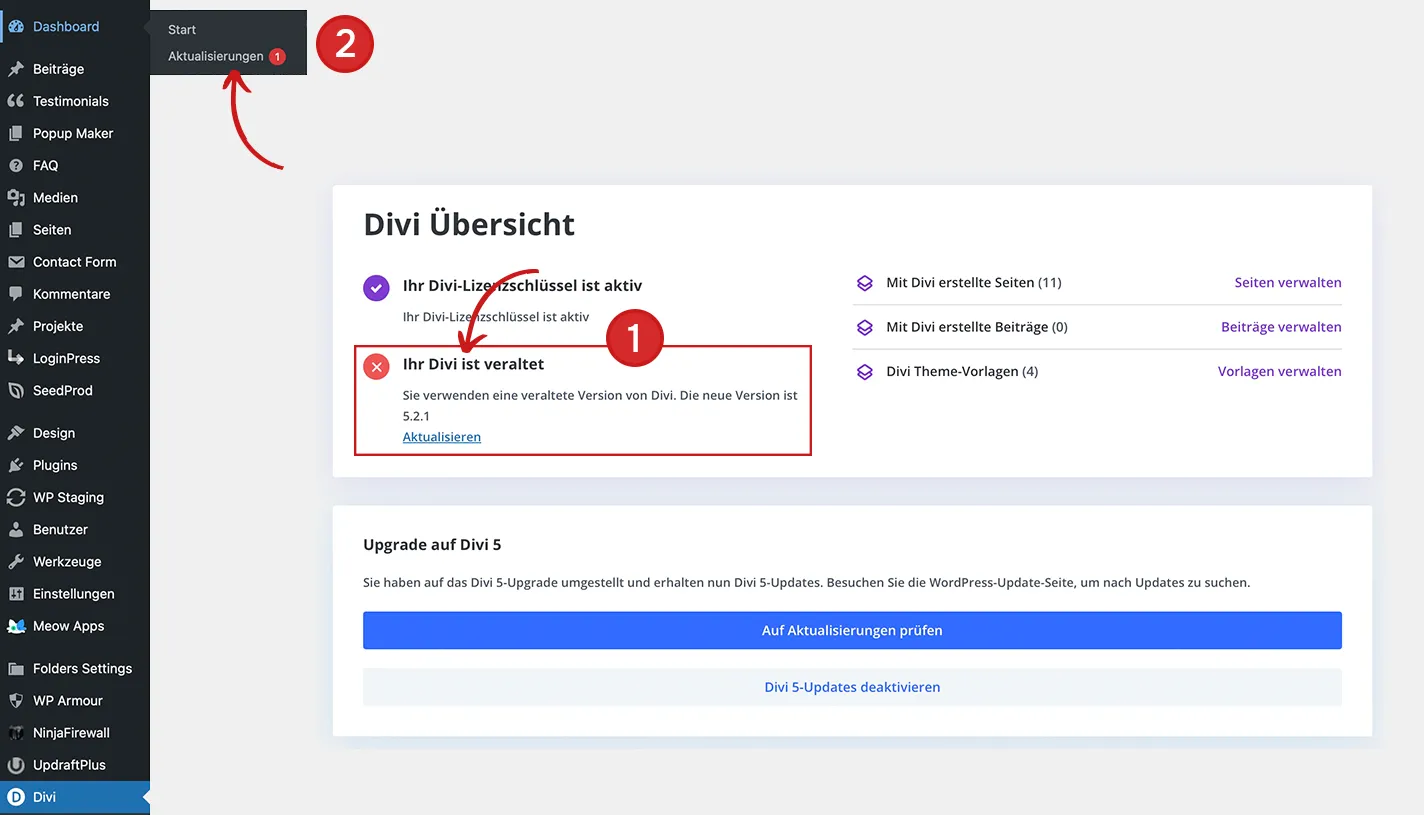Open Seiten verwalten
This screenshot has height=815, width=1424.
[x=1288, y=282]
